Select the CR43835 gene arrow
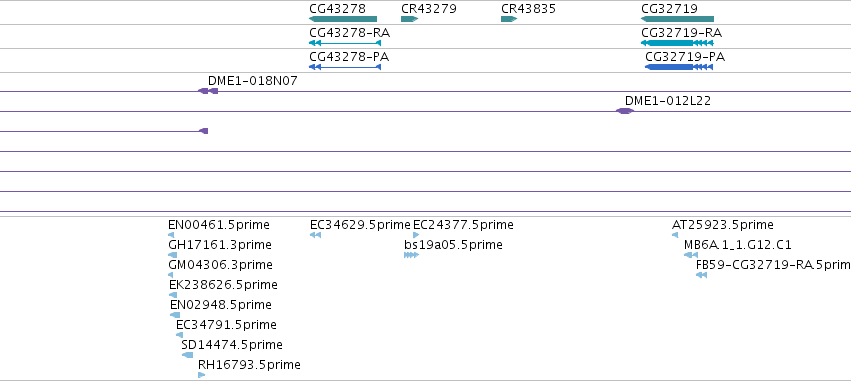The height and width of the screenshot is (381, 851). click(509, 19)
